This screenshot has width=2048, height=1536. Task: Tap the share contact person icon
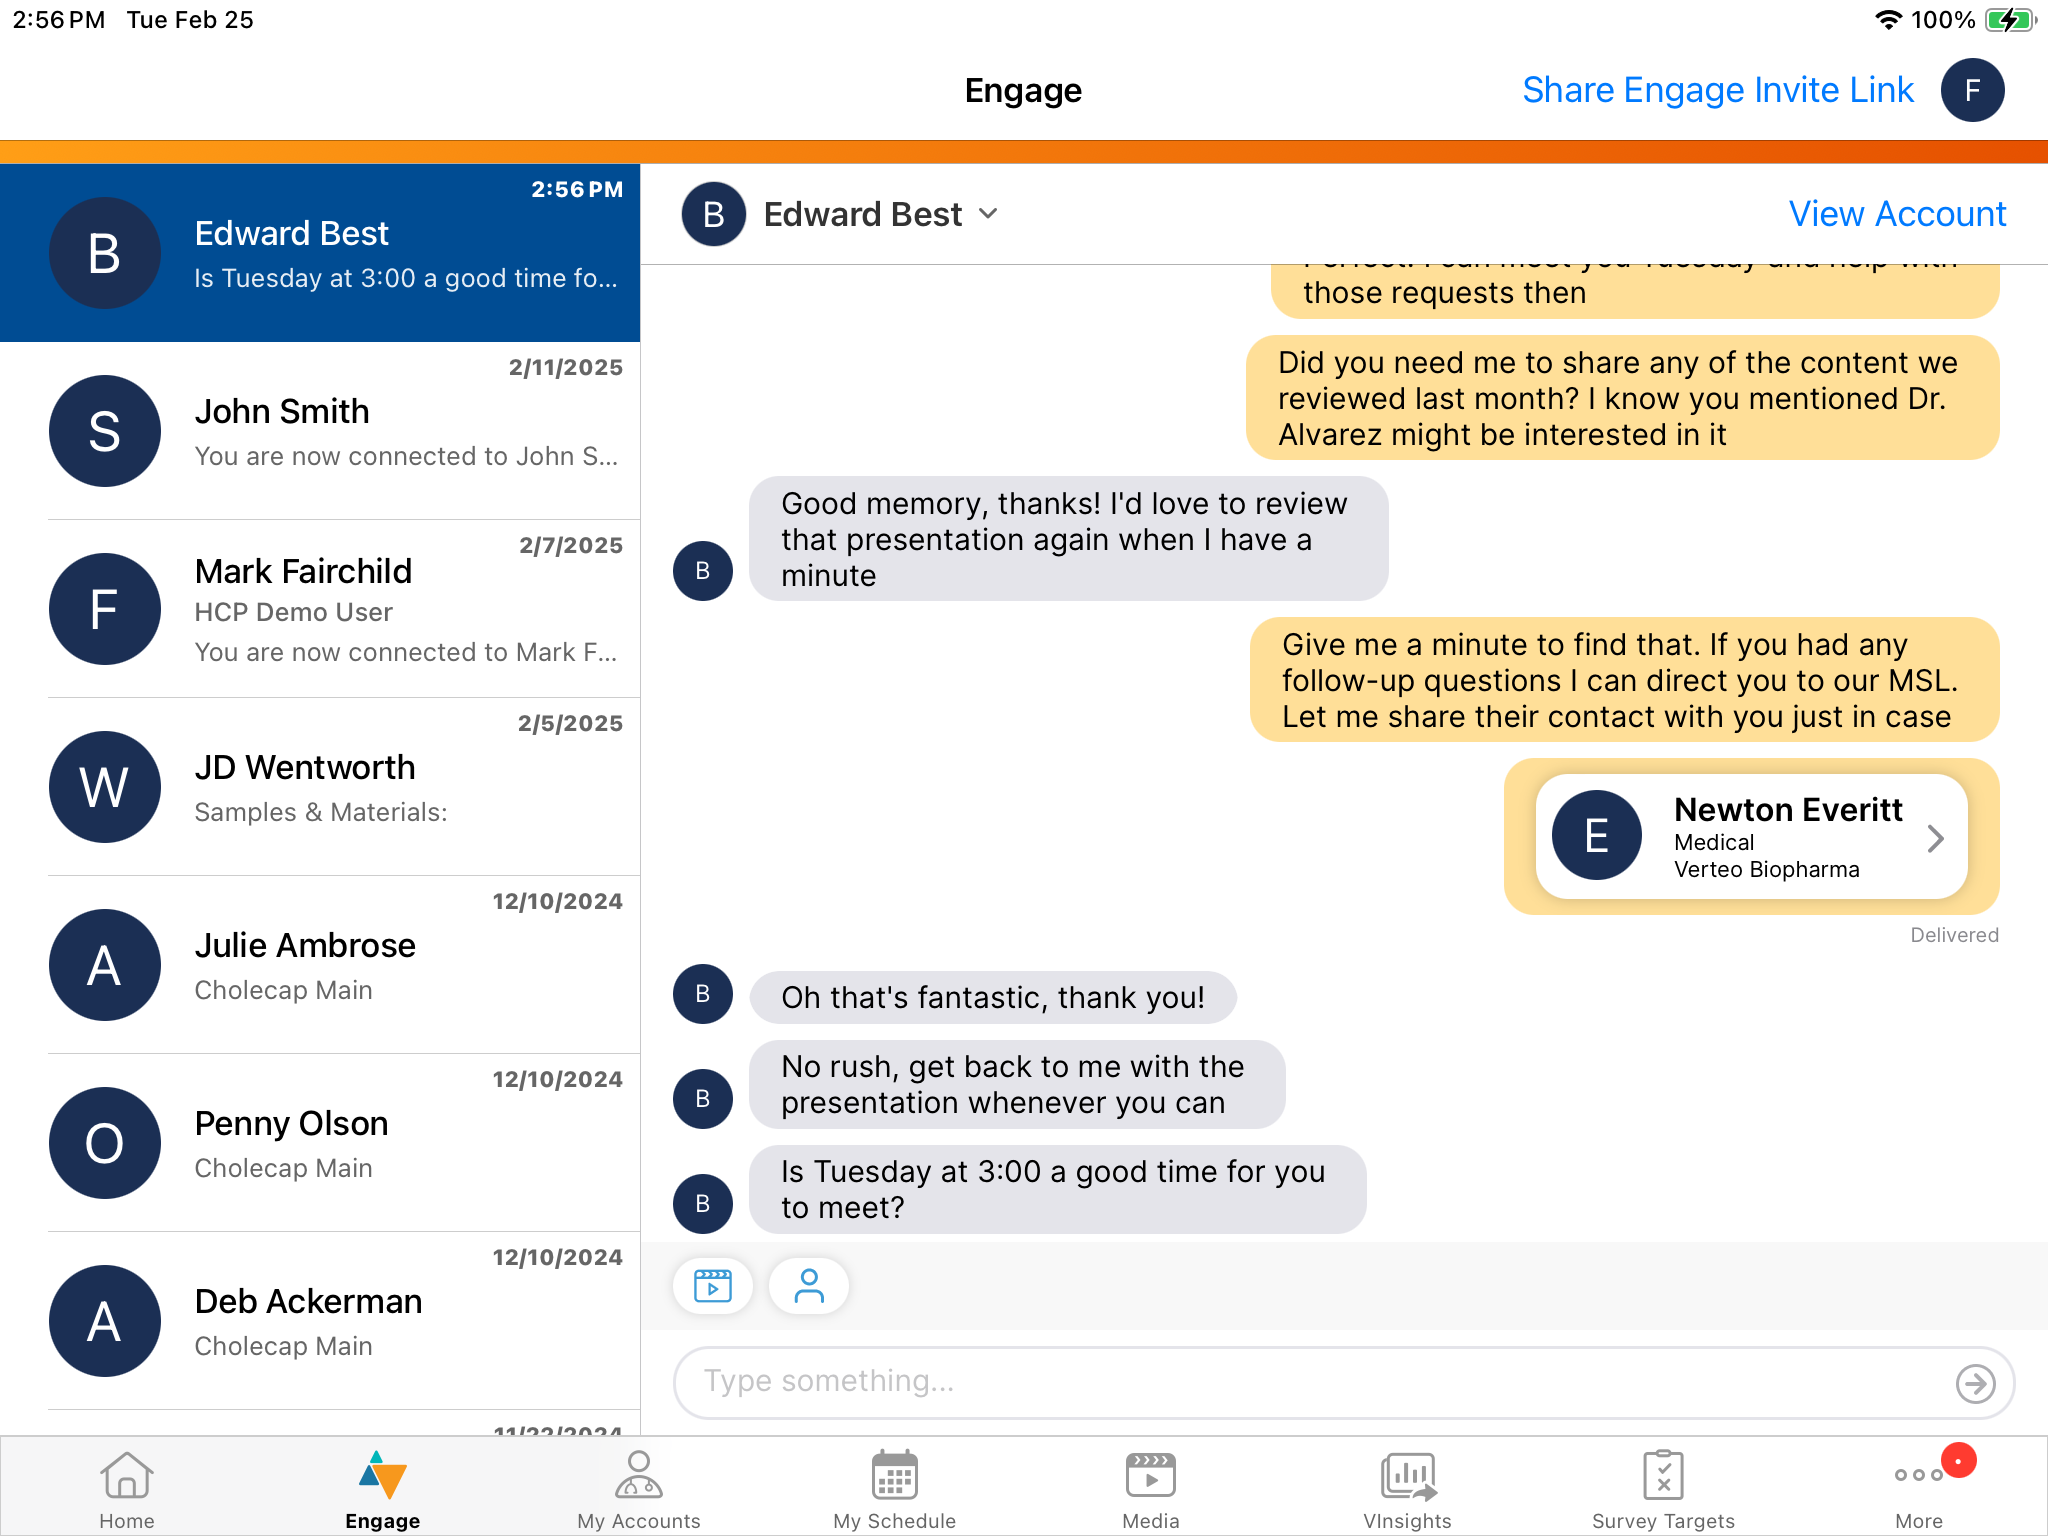pos(808,1285)
